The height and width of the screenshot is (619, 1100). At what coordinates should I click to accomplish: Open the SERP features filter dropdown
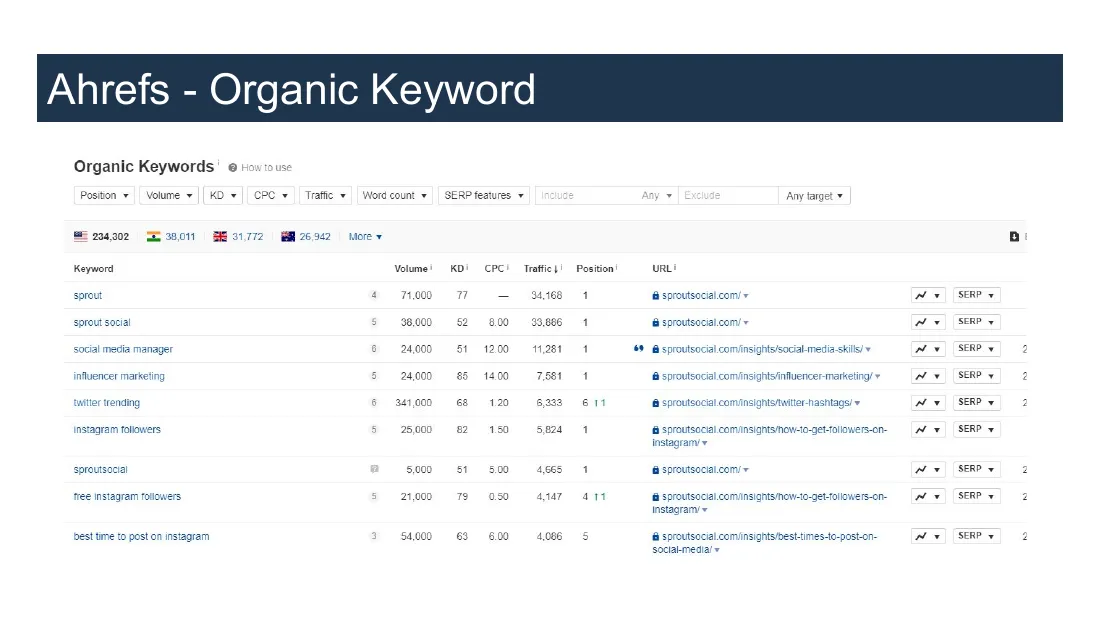coord(483,196)
